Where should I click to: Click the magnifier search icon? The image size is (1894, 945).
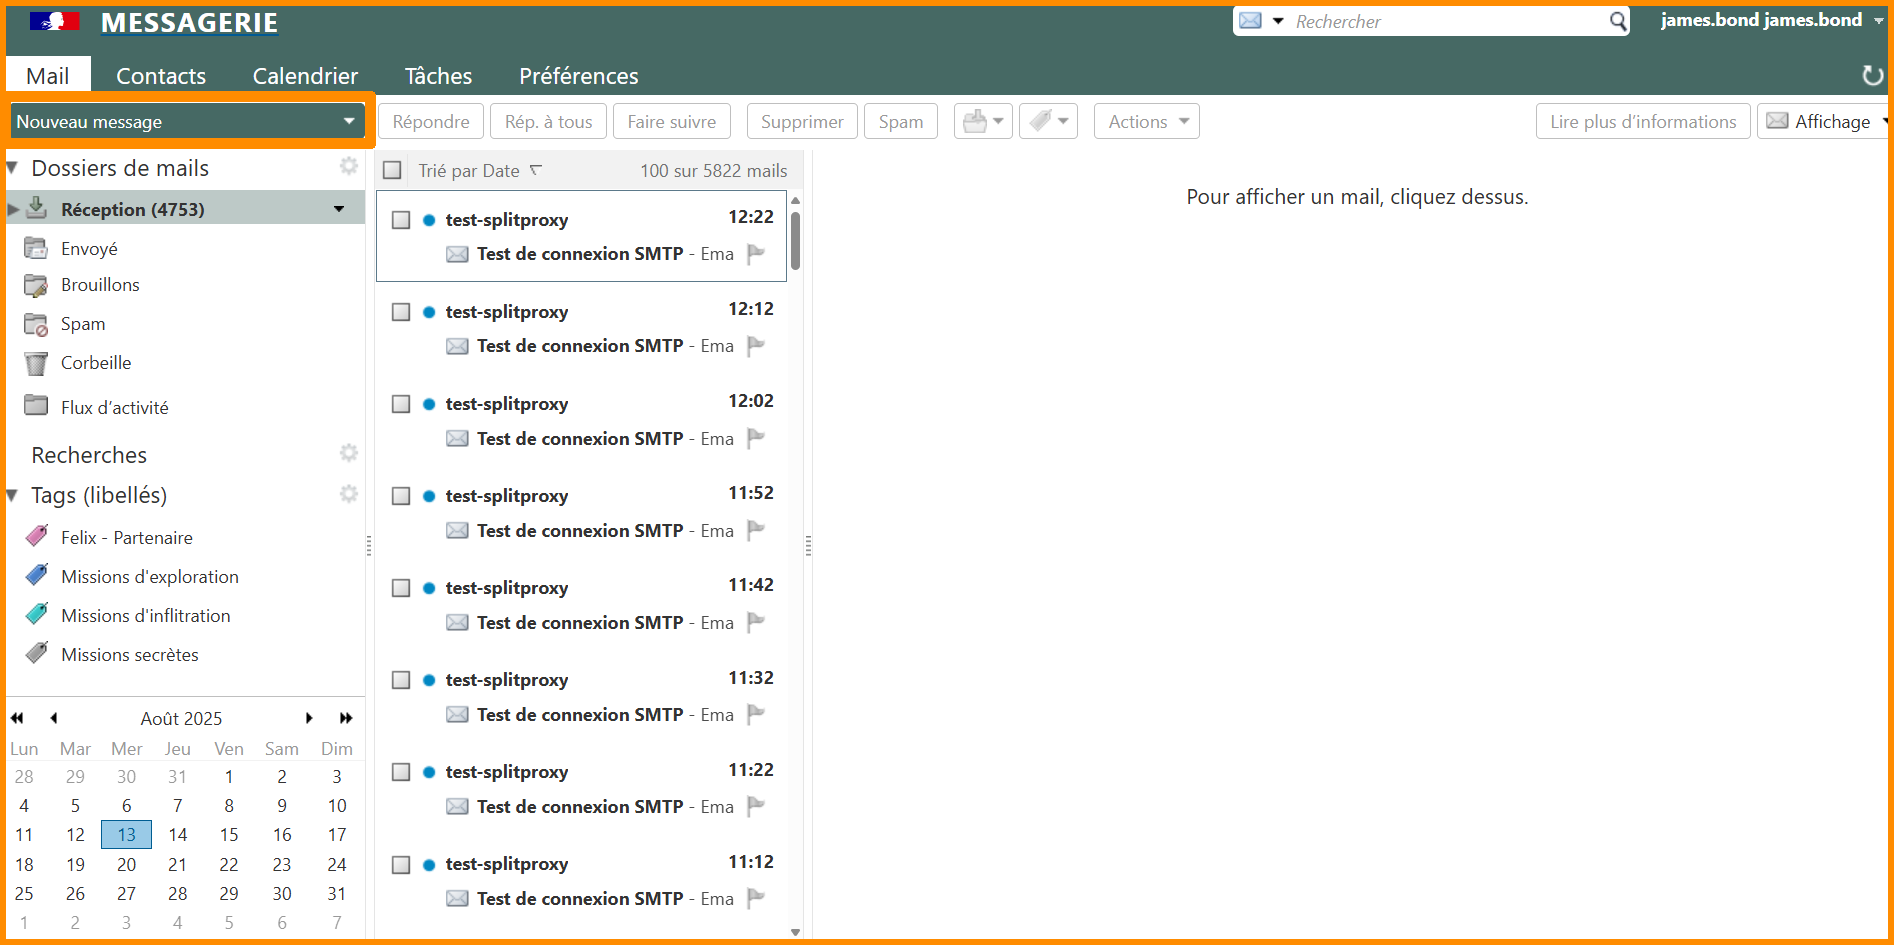coord(1617,21)
